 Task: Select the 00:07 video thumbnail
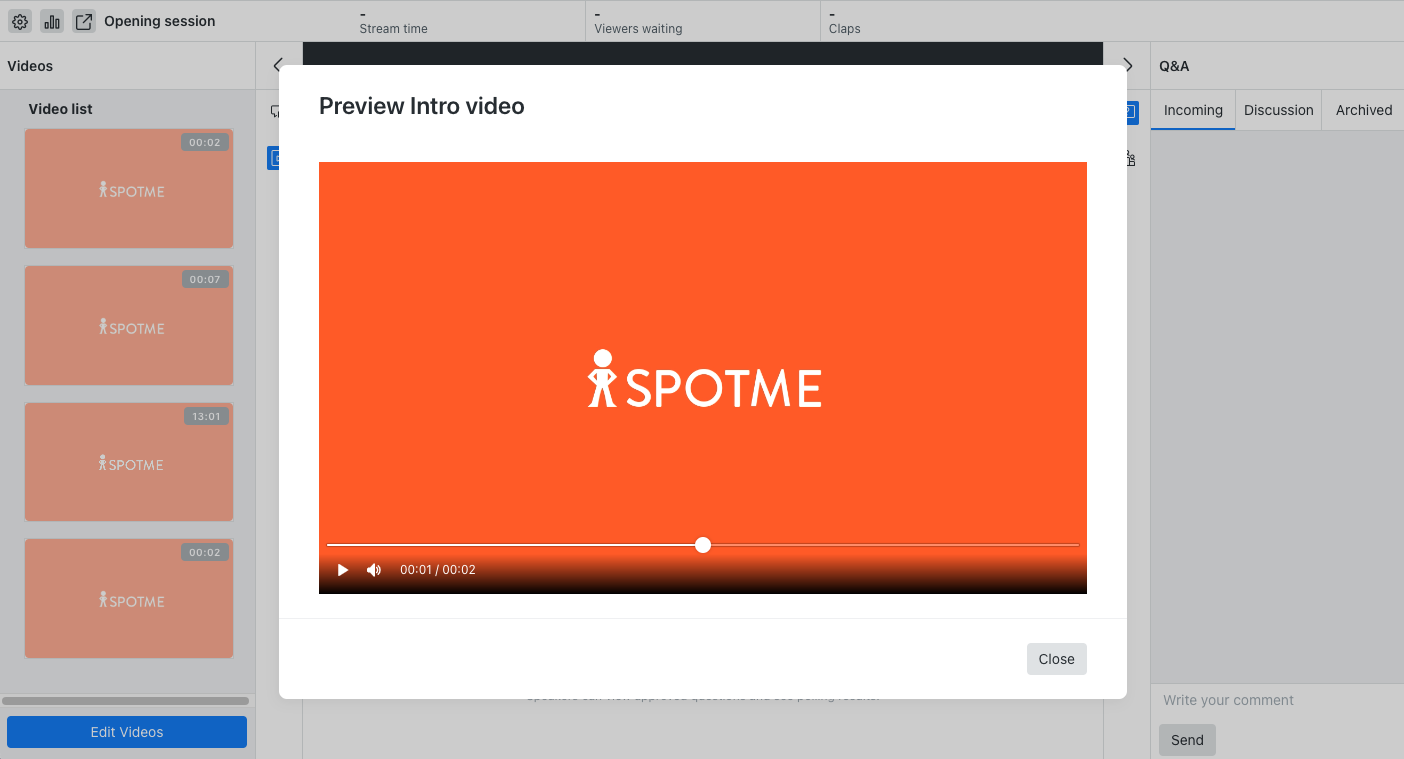(129, 325)
